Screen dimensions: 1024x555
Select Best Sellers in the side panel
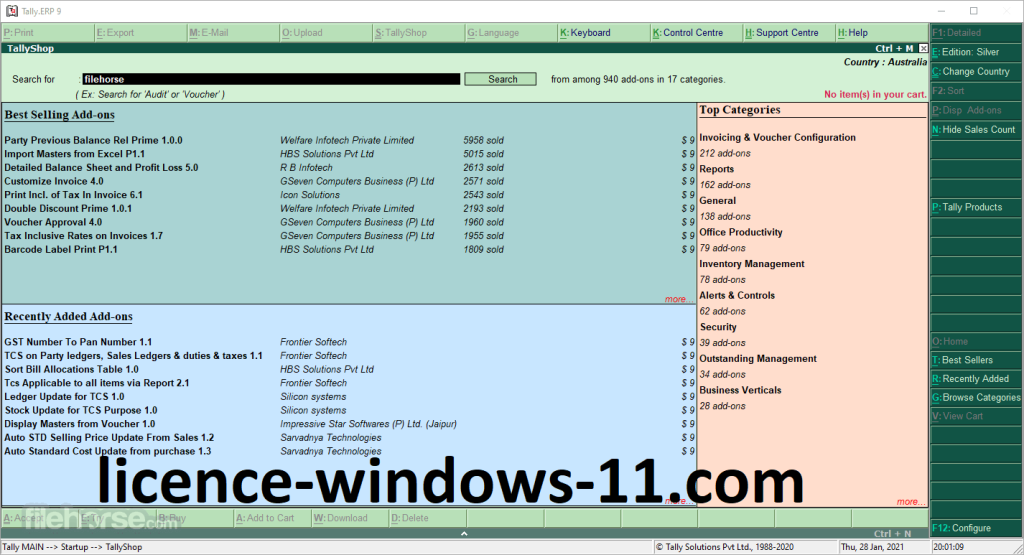[966, 360]
